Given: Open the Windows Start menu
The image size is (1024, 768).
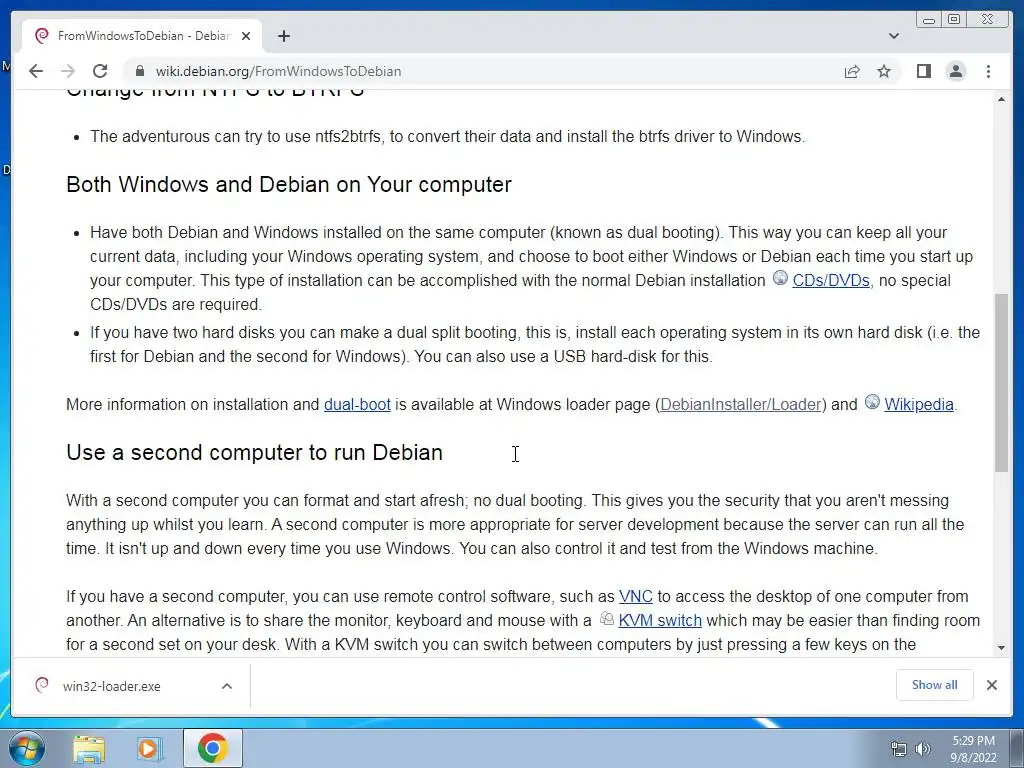Looking at the screenshot, I should pyautogui.click(x=26, y=748).
